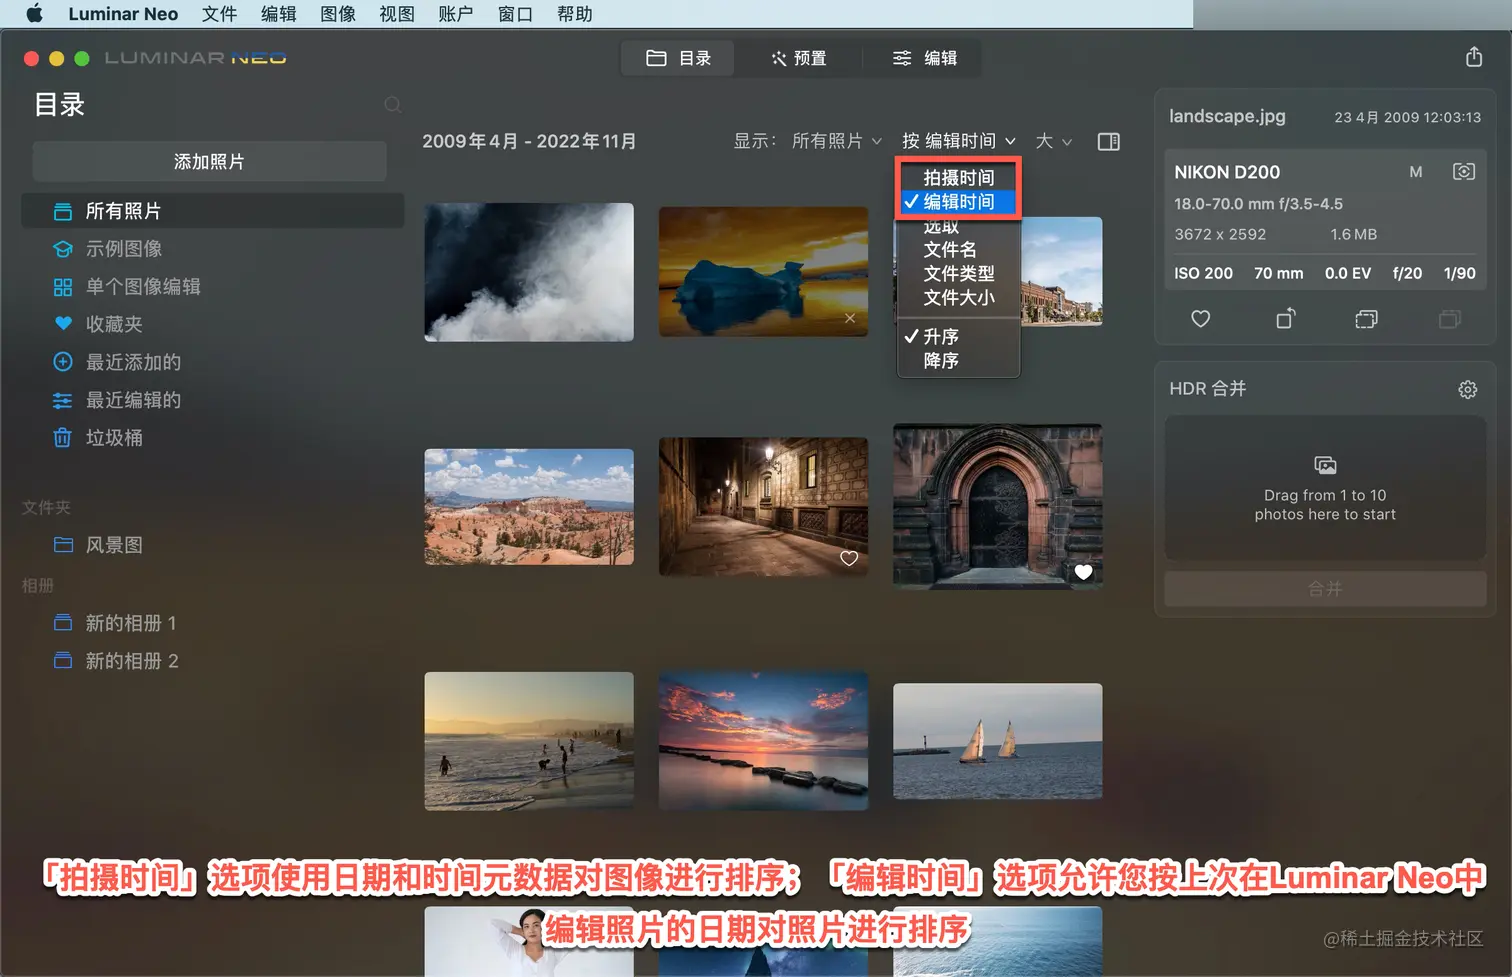
Task: Select 所有照片 in the sidebar
Action: [213, 211]
